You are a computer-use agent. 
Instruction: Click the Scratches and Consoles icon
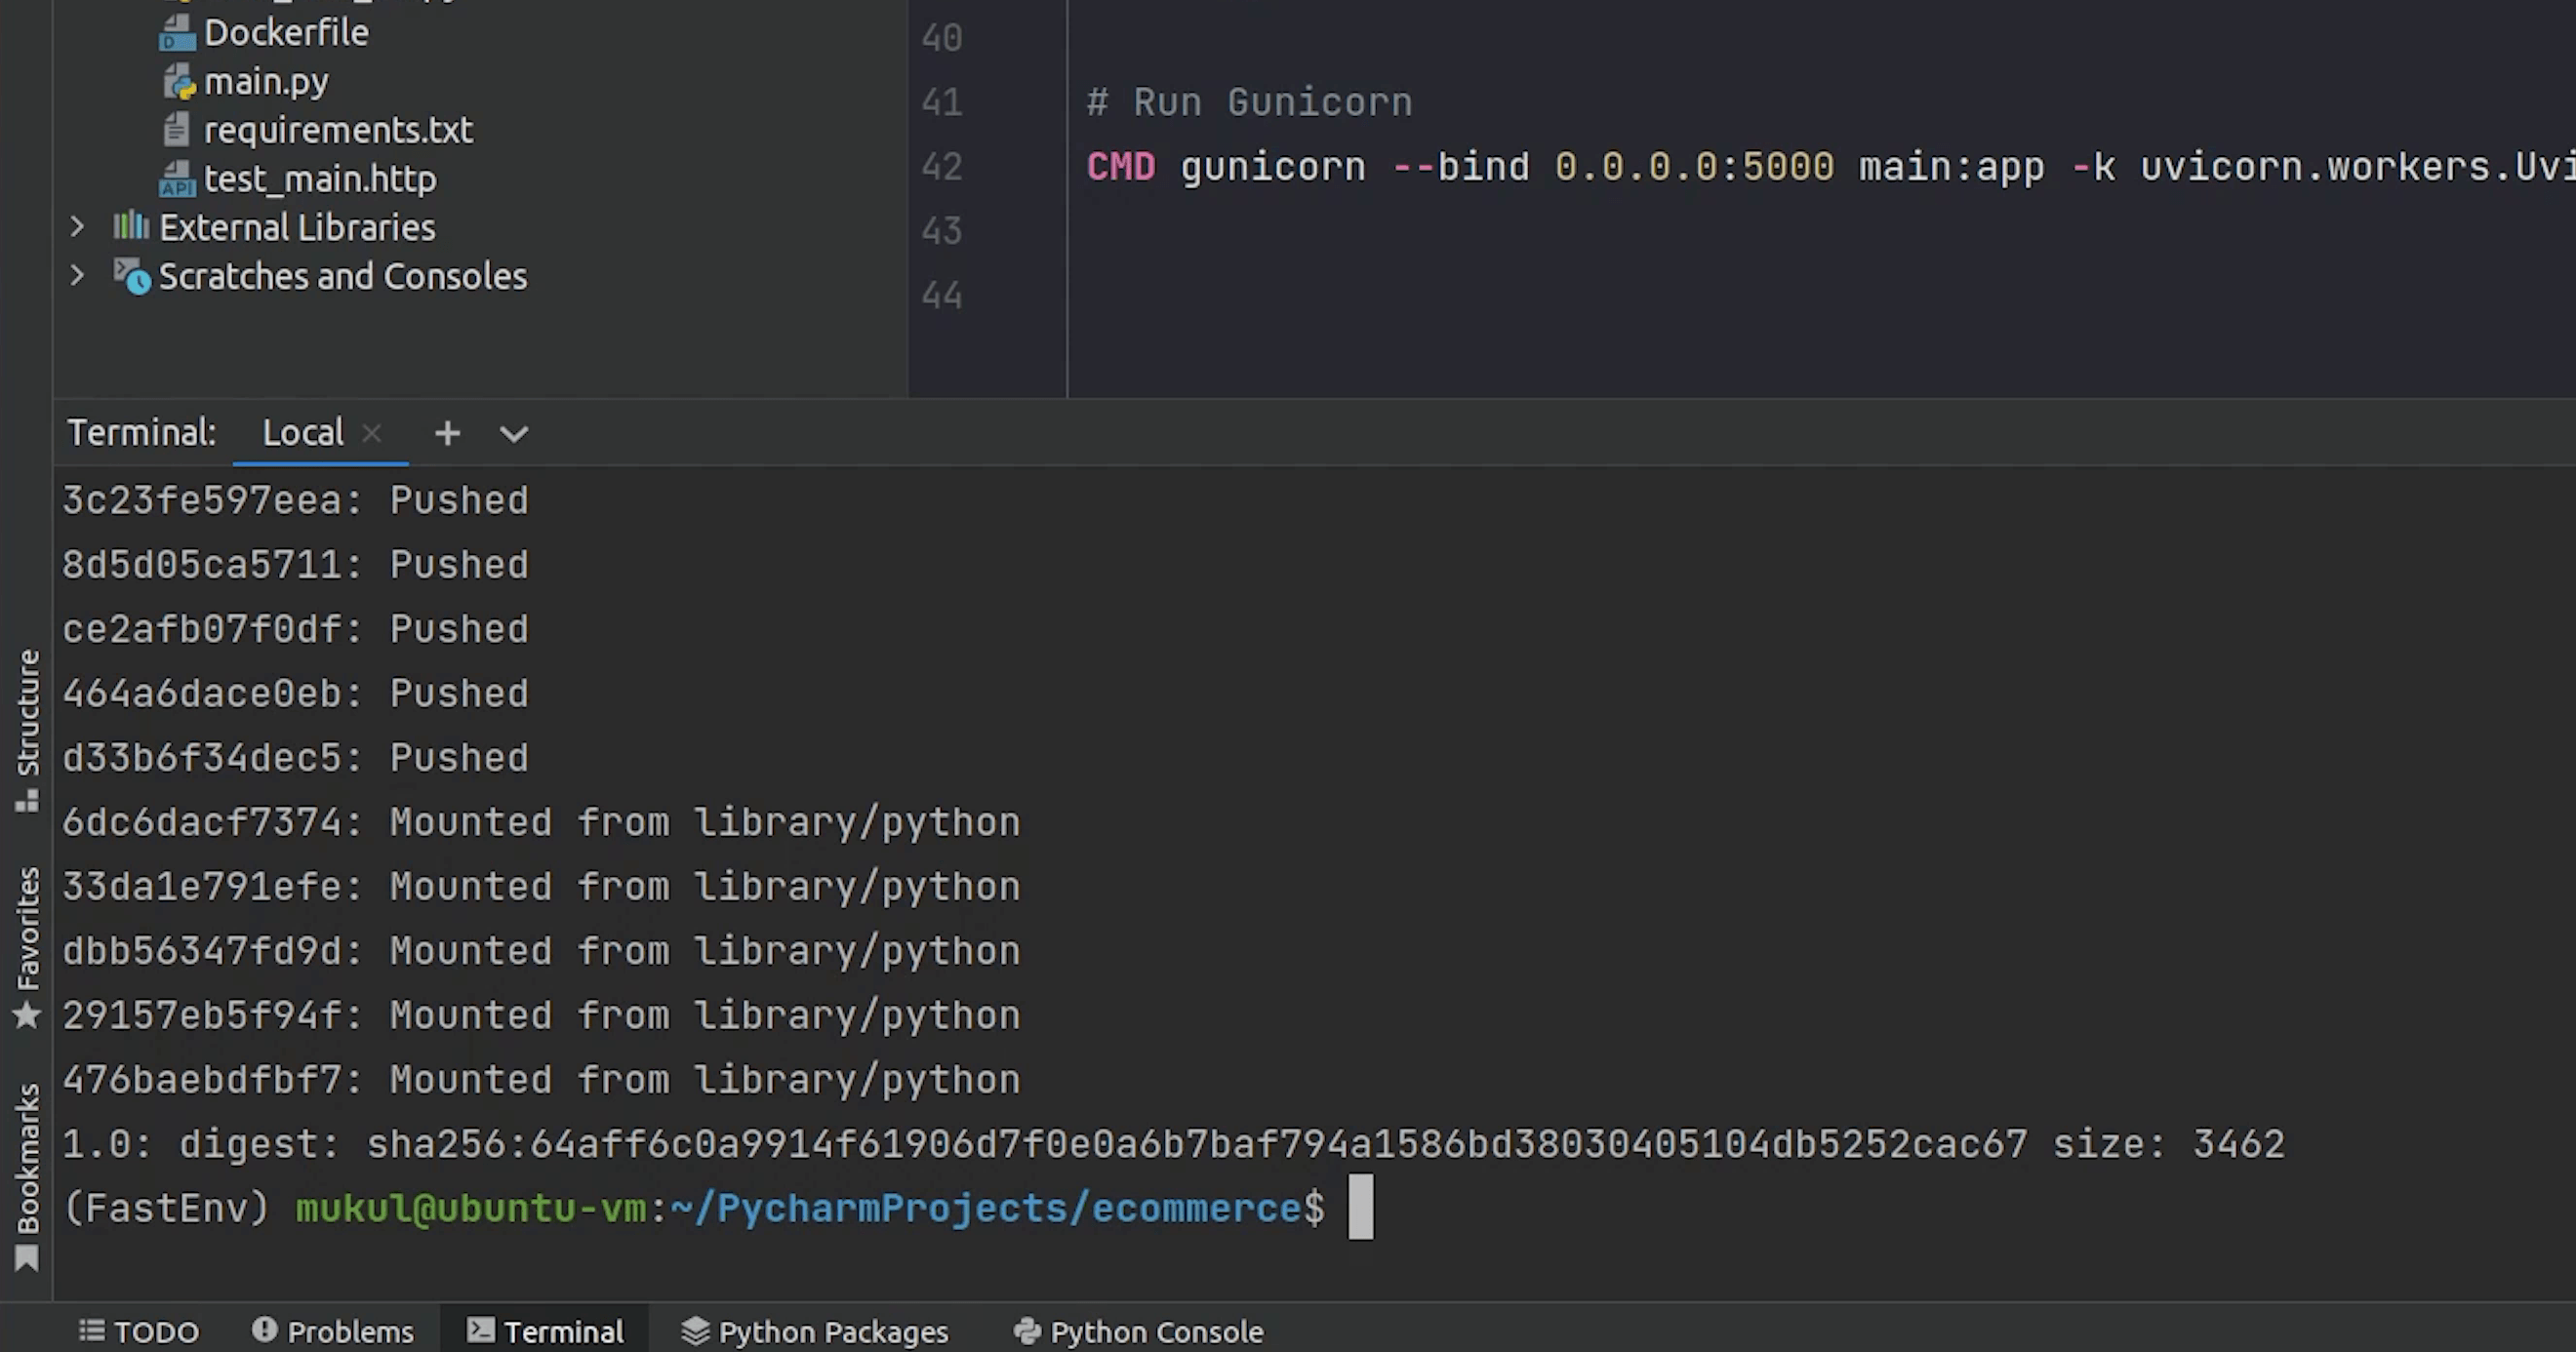point(131,276)
